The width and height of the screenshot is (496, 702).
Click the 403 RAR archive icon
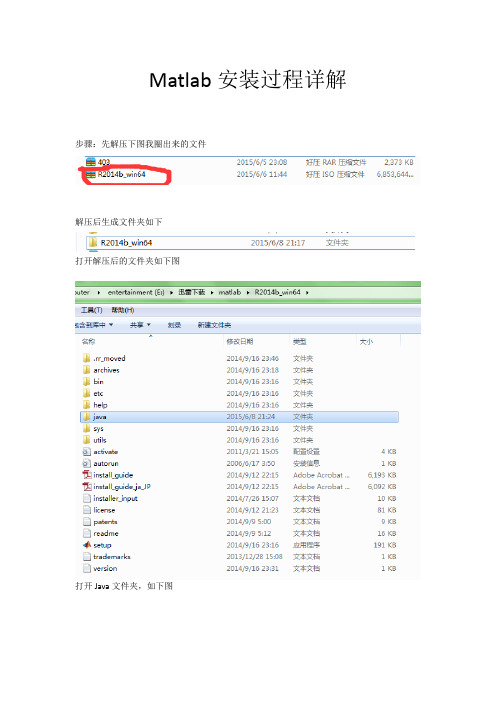point(91,162)
